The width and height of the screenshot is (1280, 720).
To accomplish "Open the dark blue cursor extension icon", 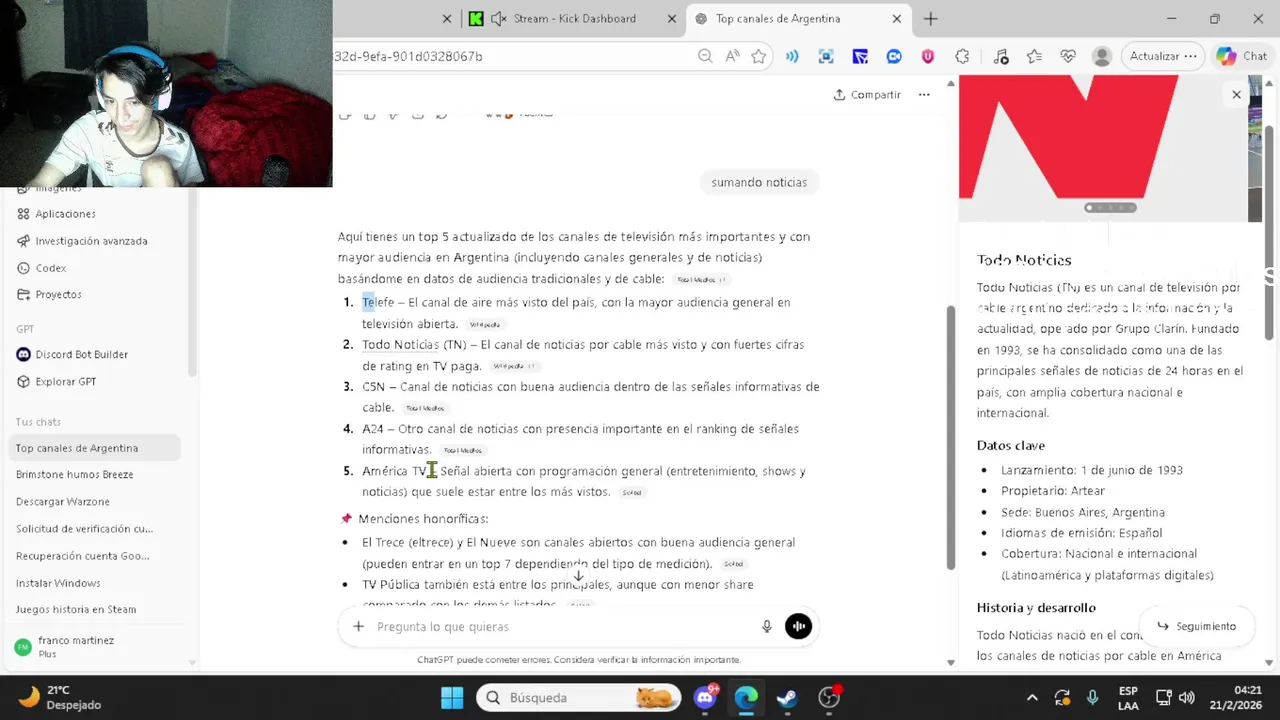I will coord(860,57).
